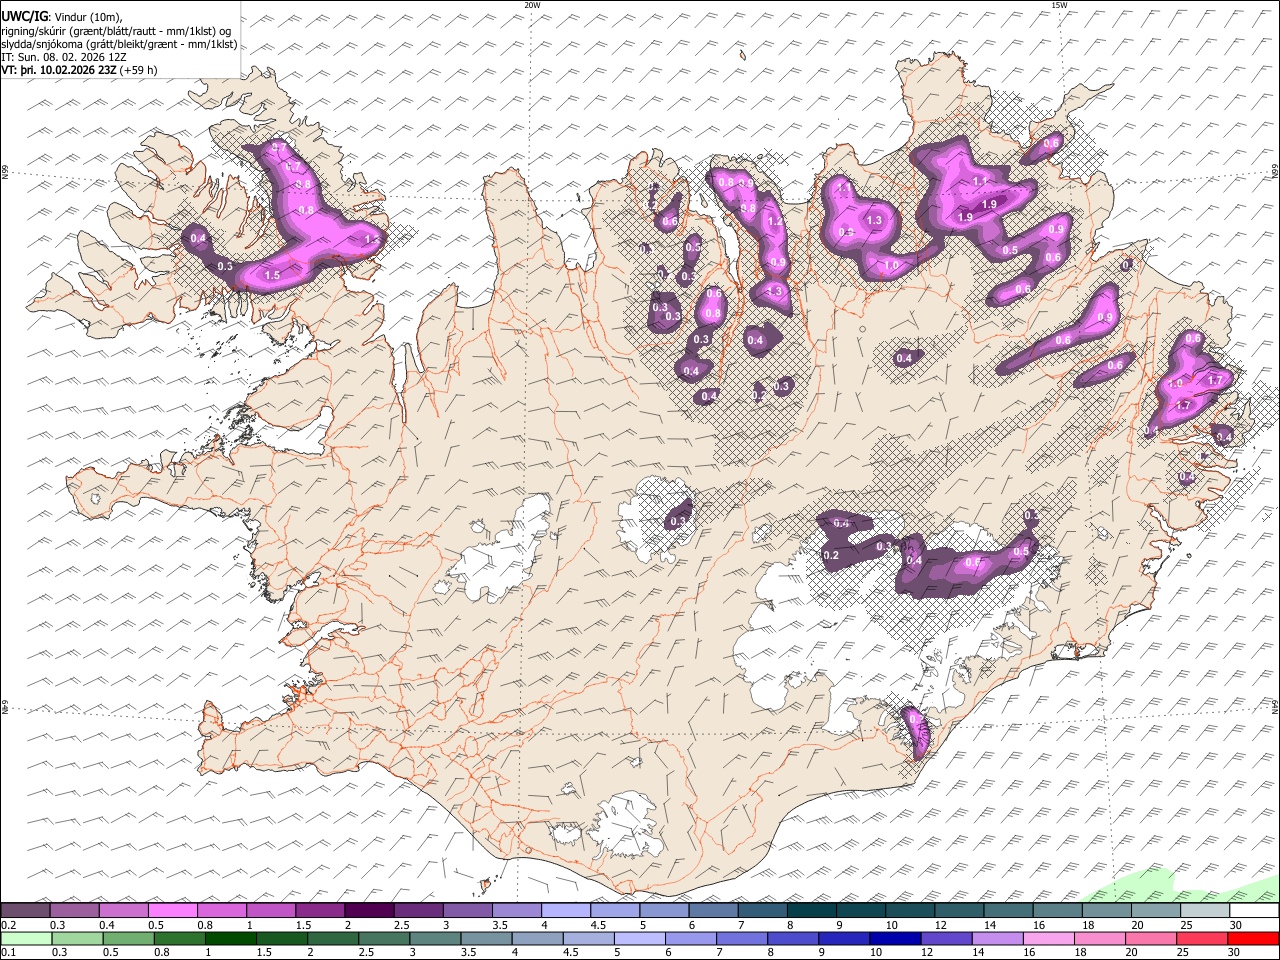The width and height of the screenshot is (1280, 960).
Task: Choose top-row legend swatch starting at 3
Action: pyautogui.click(x=467, y=911)
